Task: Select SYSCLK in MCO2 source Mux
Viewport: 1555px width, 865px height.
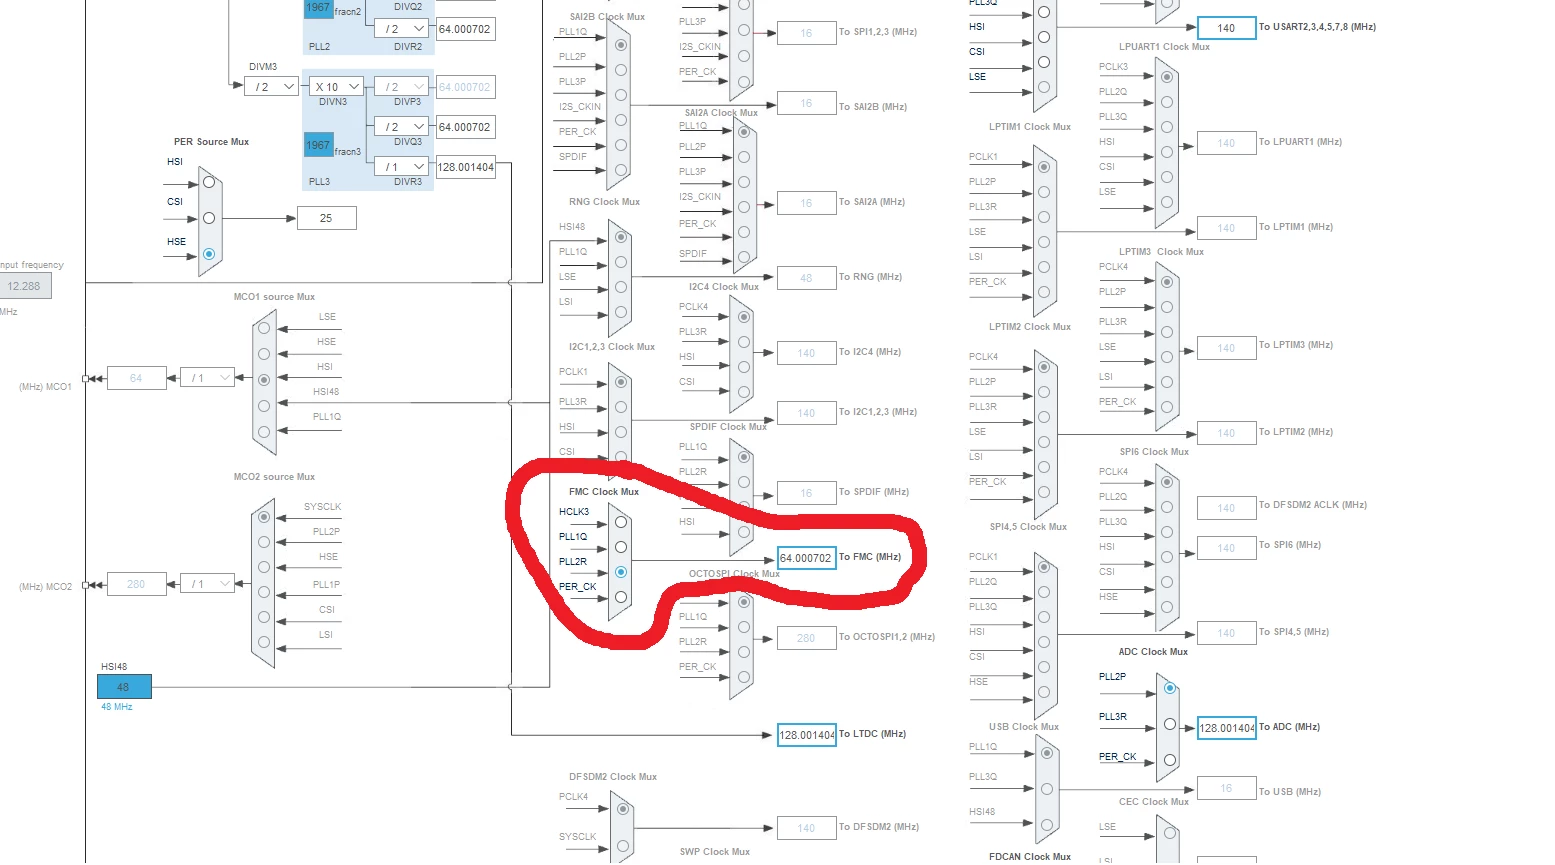Action: click(x=264, y=517)
